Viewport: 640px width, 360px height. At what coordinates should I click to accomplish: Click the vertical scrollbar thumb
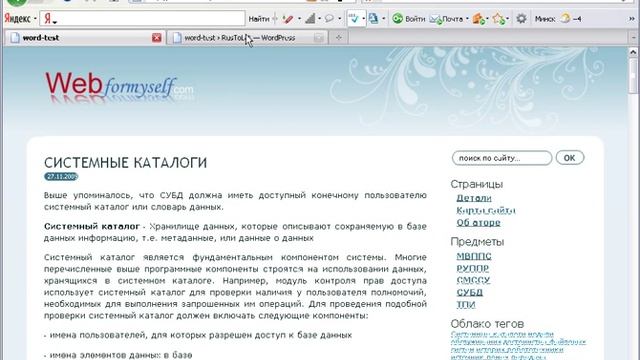pyautogui.click(x=633, y=76)
